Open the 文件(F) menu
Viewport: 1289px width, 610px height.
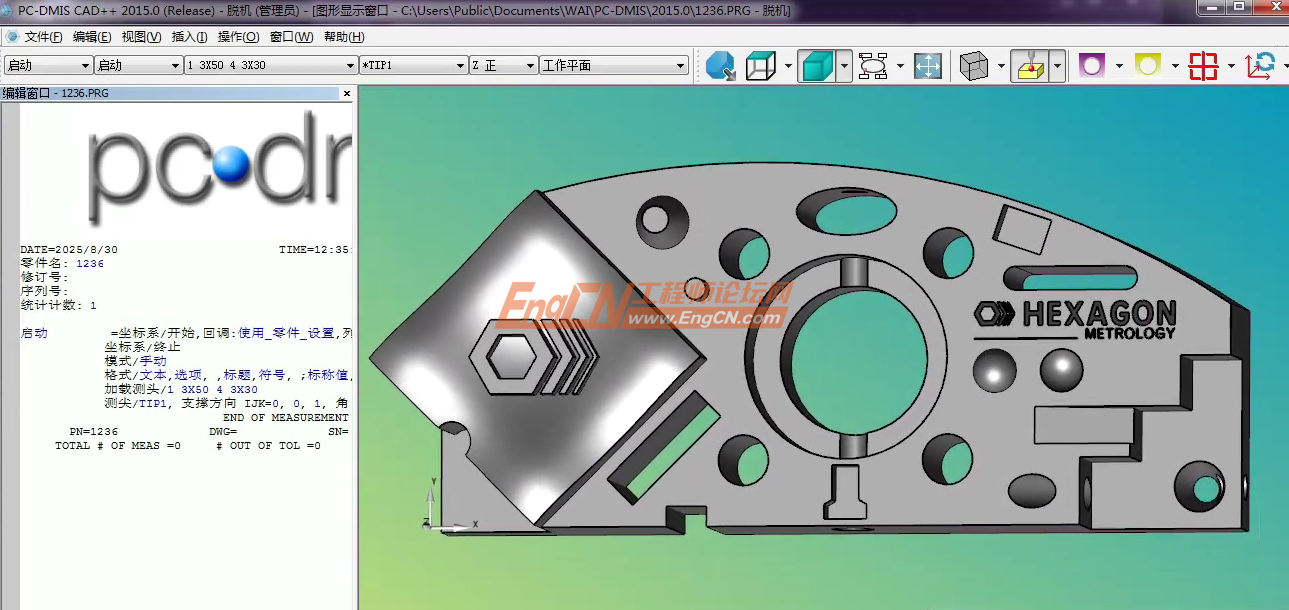click(43, 37)
